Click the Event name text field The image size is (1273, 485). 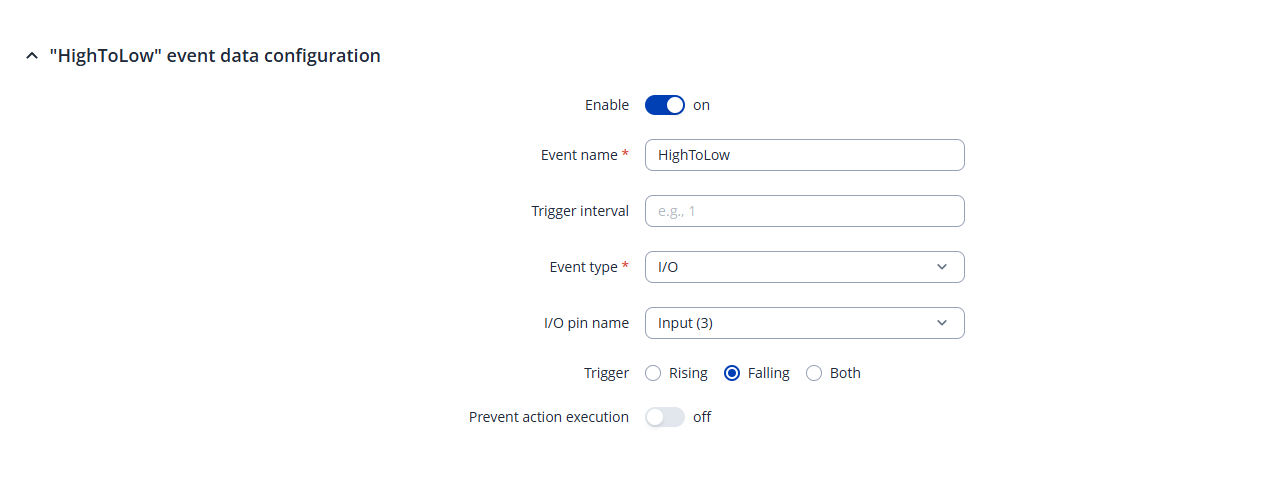(x=804, y=155)
